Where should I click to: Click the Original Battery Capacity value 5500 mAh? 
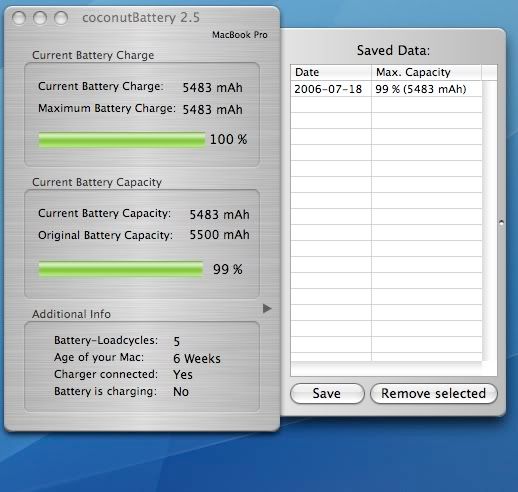click(x=219, y=235)
